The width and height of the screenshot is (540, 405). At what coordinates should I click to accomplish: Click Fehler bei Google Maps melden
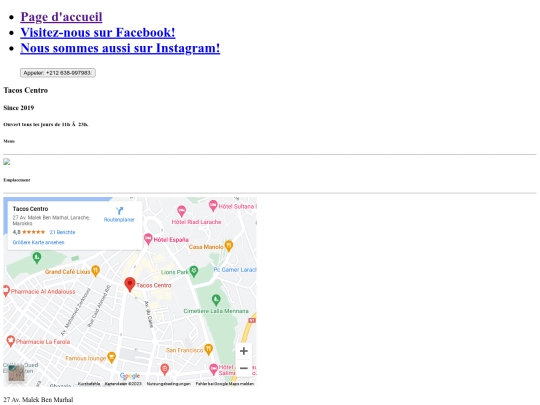pos(225,384)
